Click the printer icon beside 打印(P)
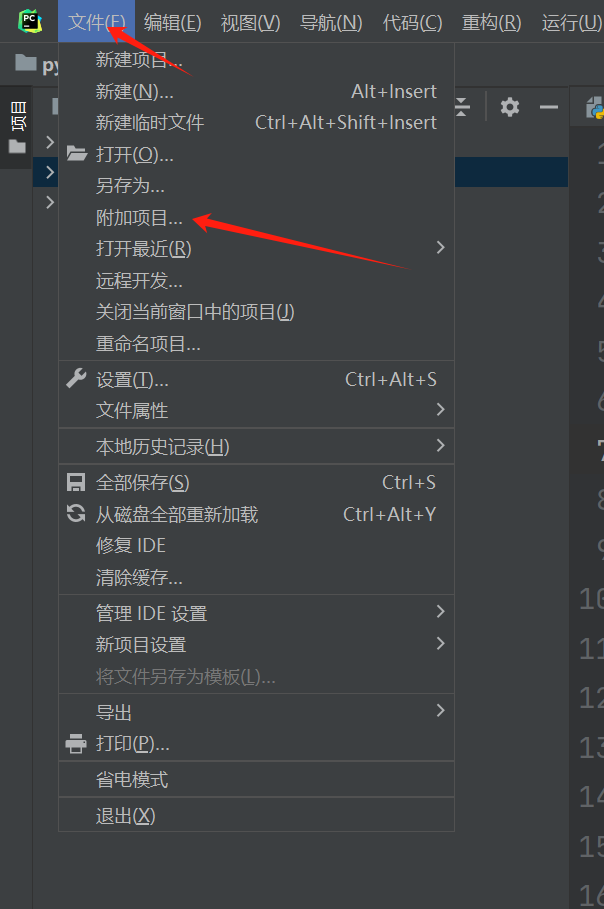604x909 pixels. (76, 743)
